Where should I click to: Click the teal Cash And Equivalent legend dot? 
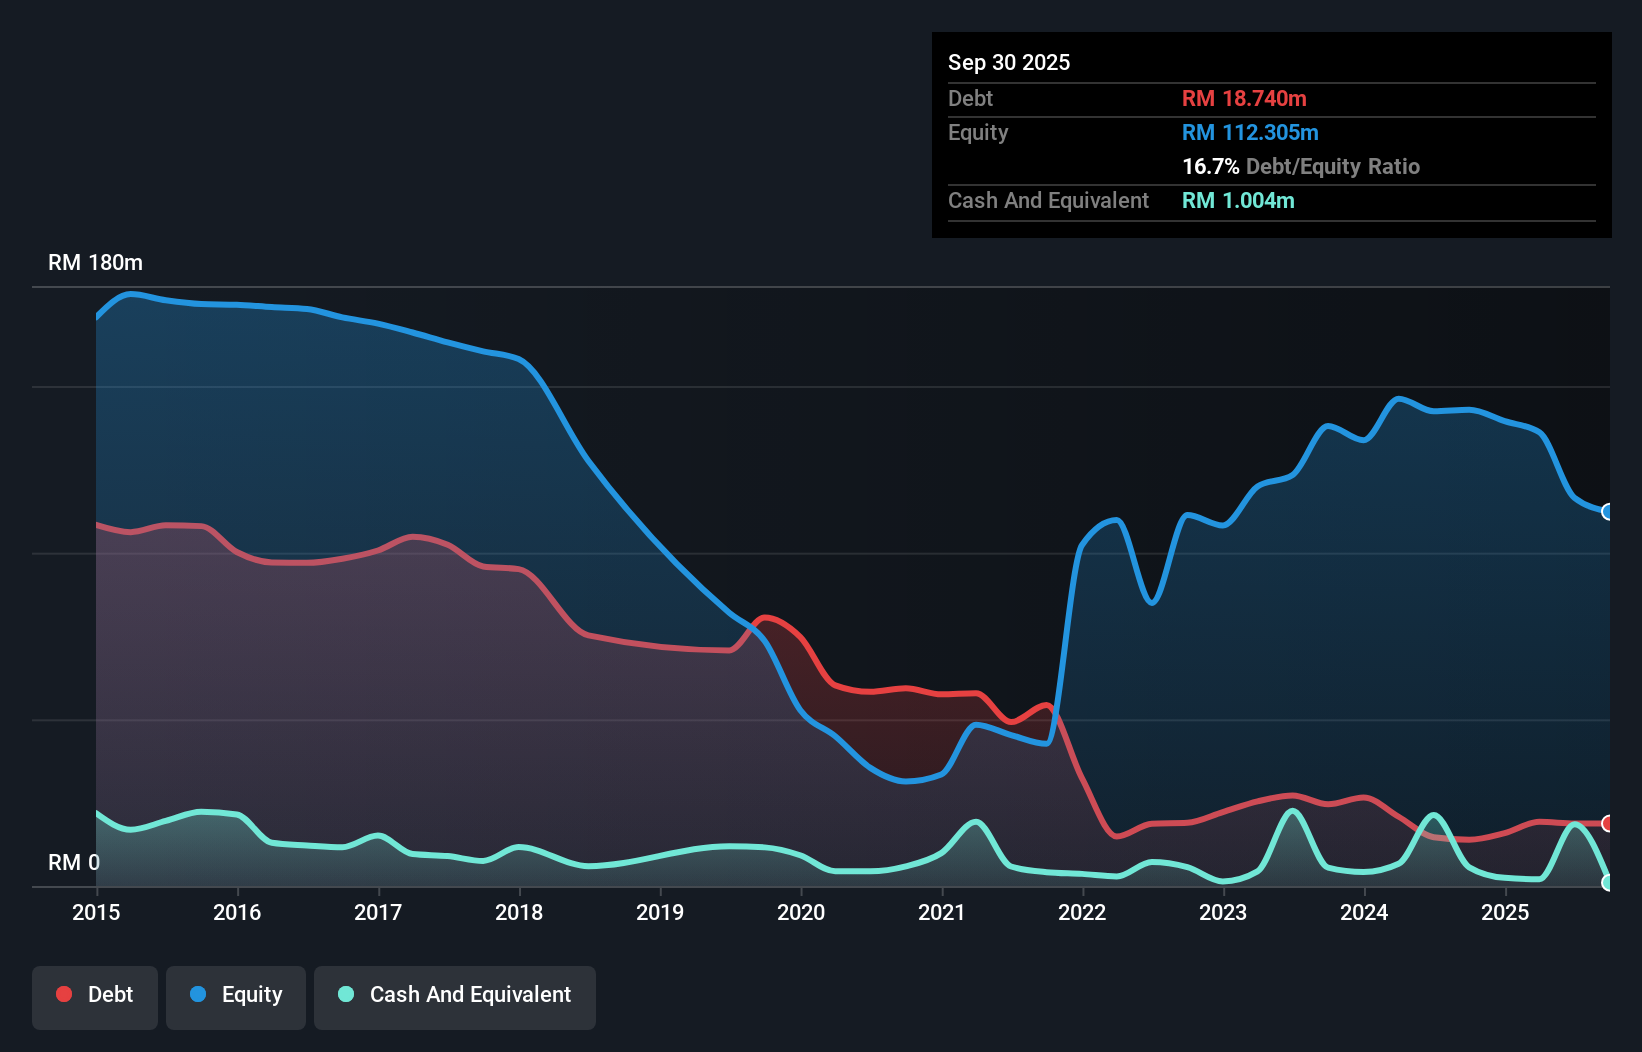[x=346, y=994]
